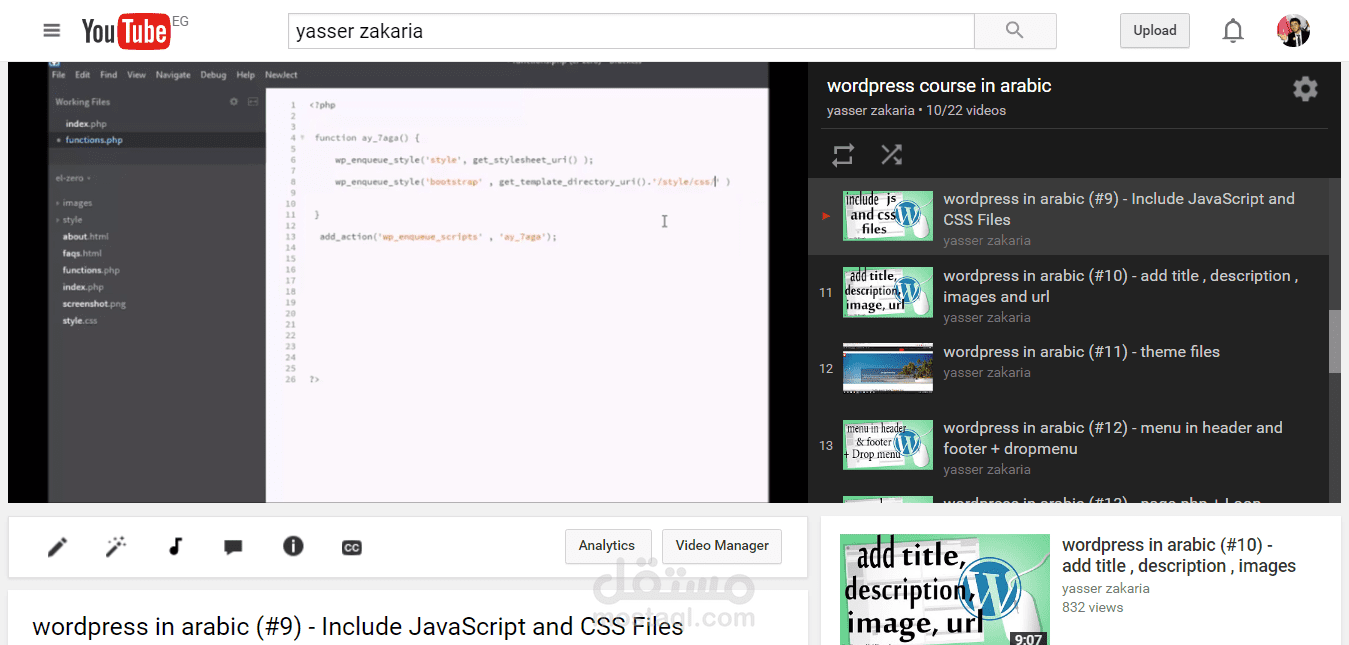
Task: Open Subtitles settings via the CC icon
Action: click(x=351, y=546)
